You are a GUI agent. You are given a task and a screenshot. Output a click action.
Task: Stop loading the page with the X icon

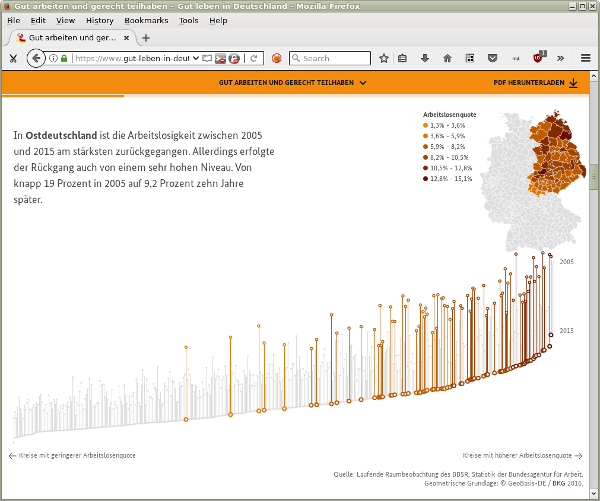13,59
